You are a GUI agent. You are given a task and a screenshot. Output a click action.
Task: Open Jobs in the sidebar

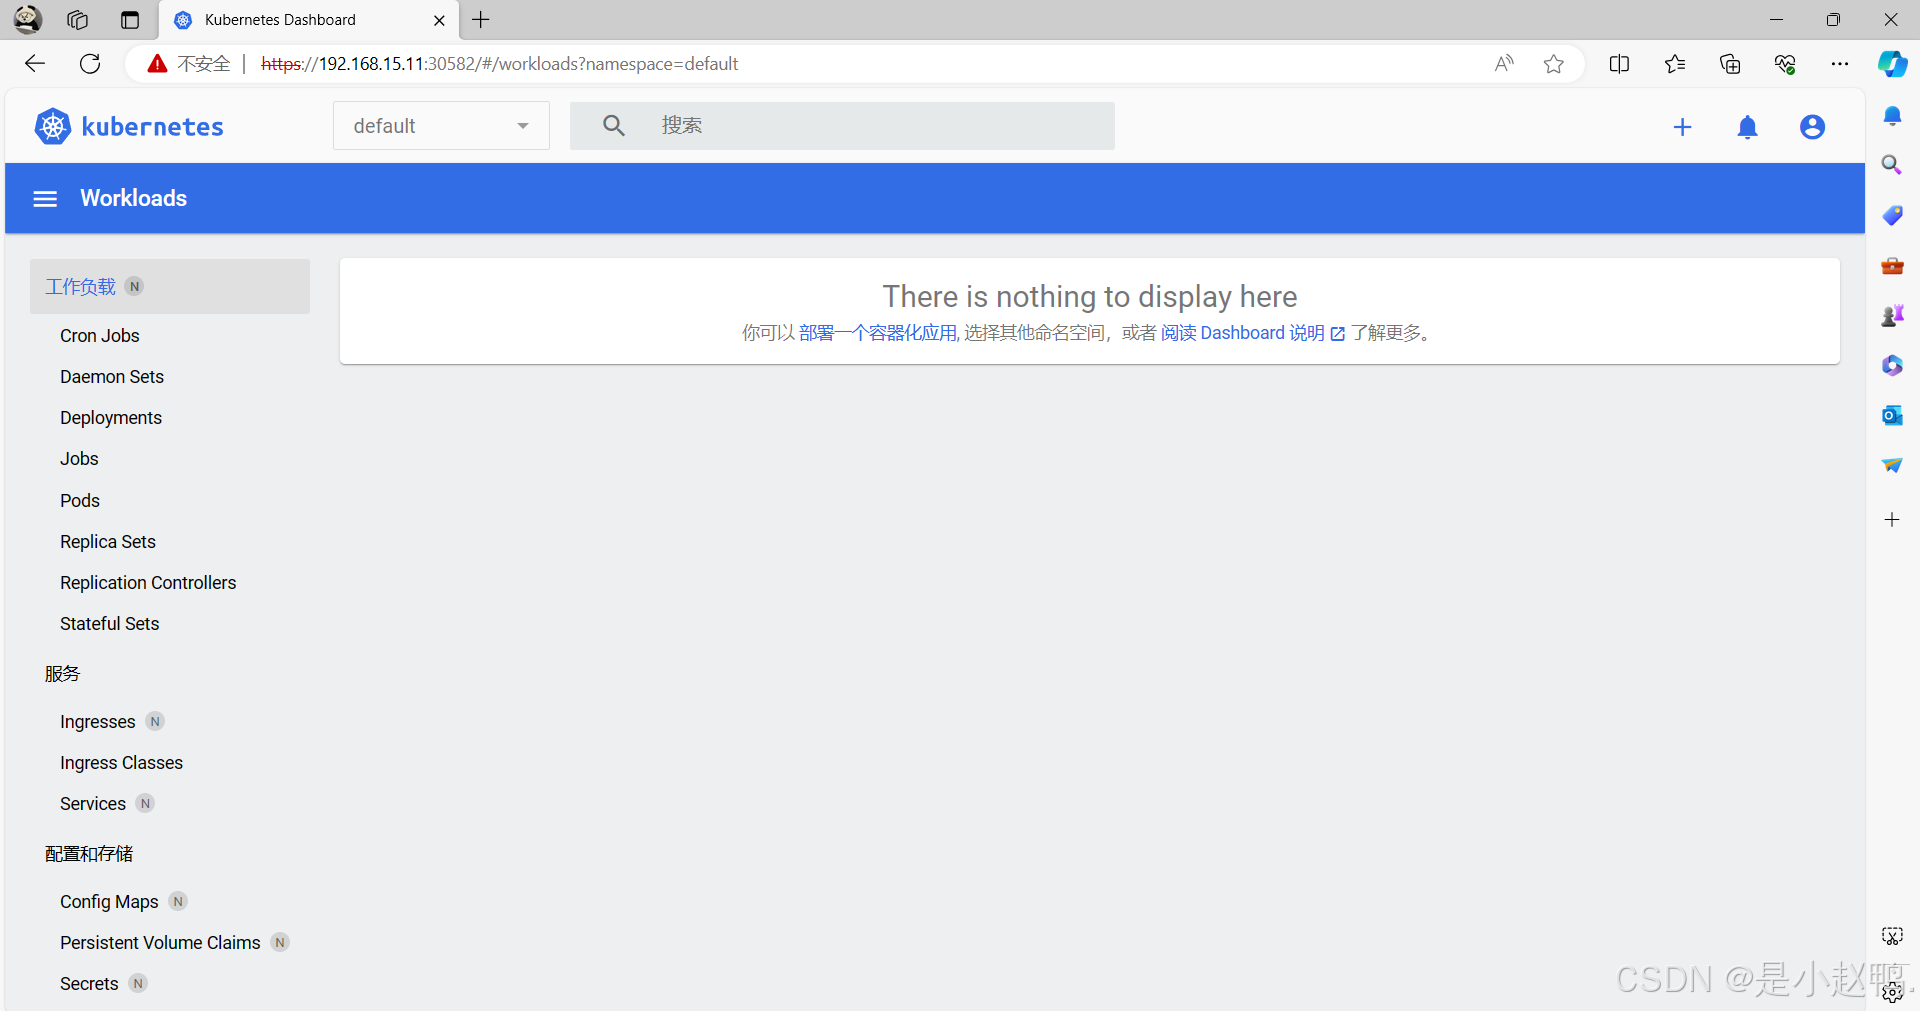coord(79,459)
